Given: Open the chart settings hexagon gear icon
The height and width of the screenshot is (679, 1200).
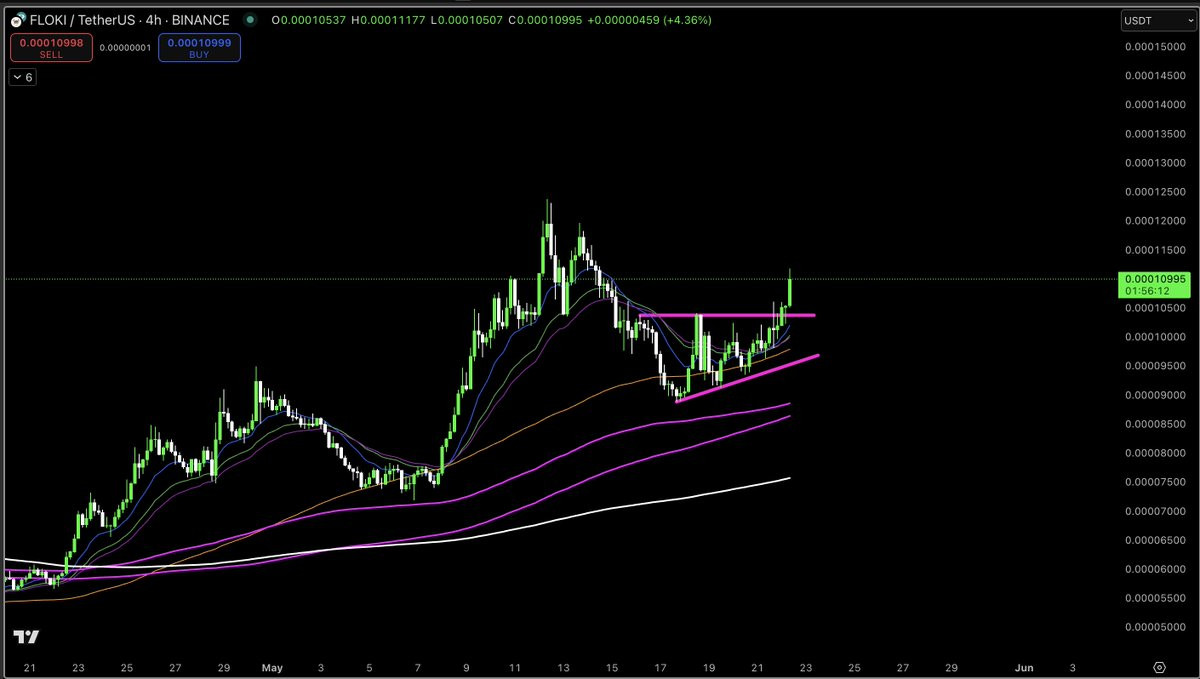Looking at the screenshot, I should (1159, 667).
